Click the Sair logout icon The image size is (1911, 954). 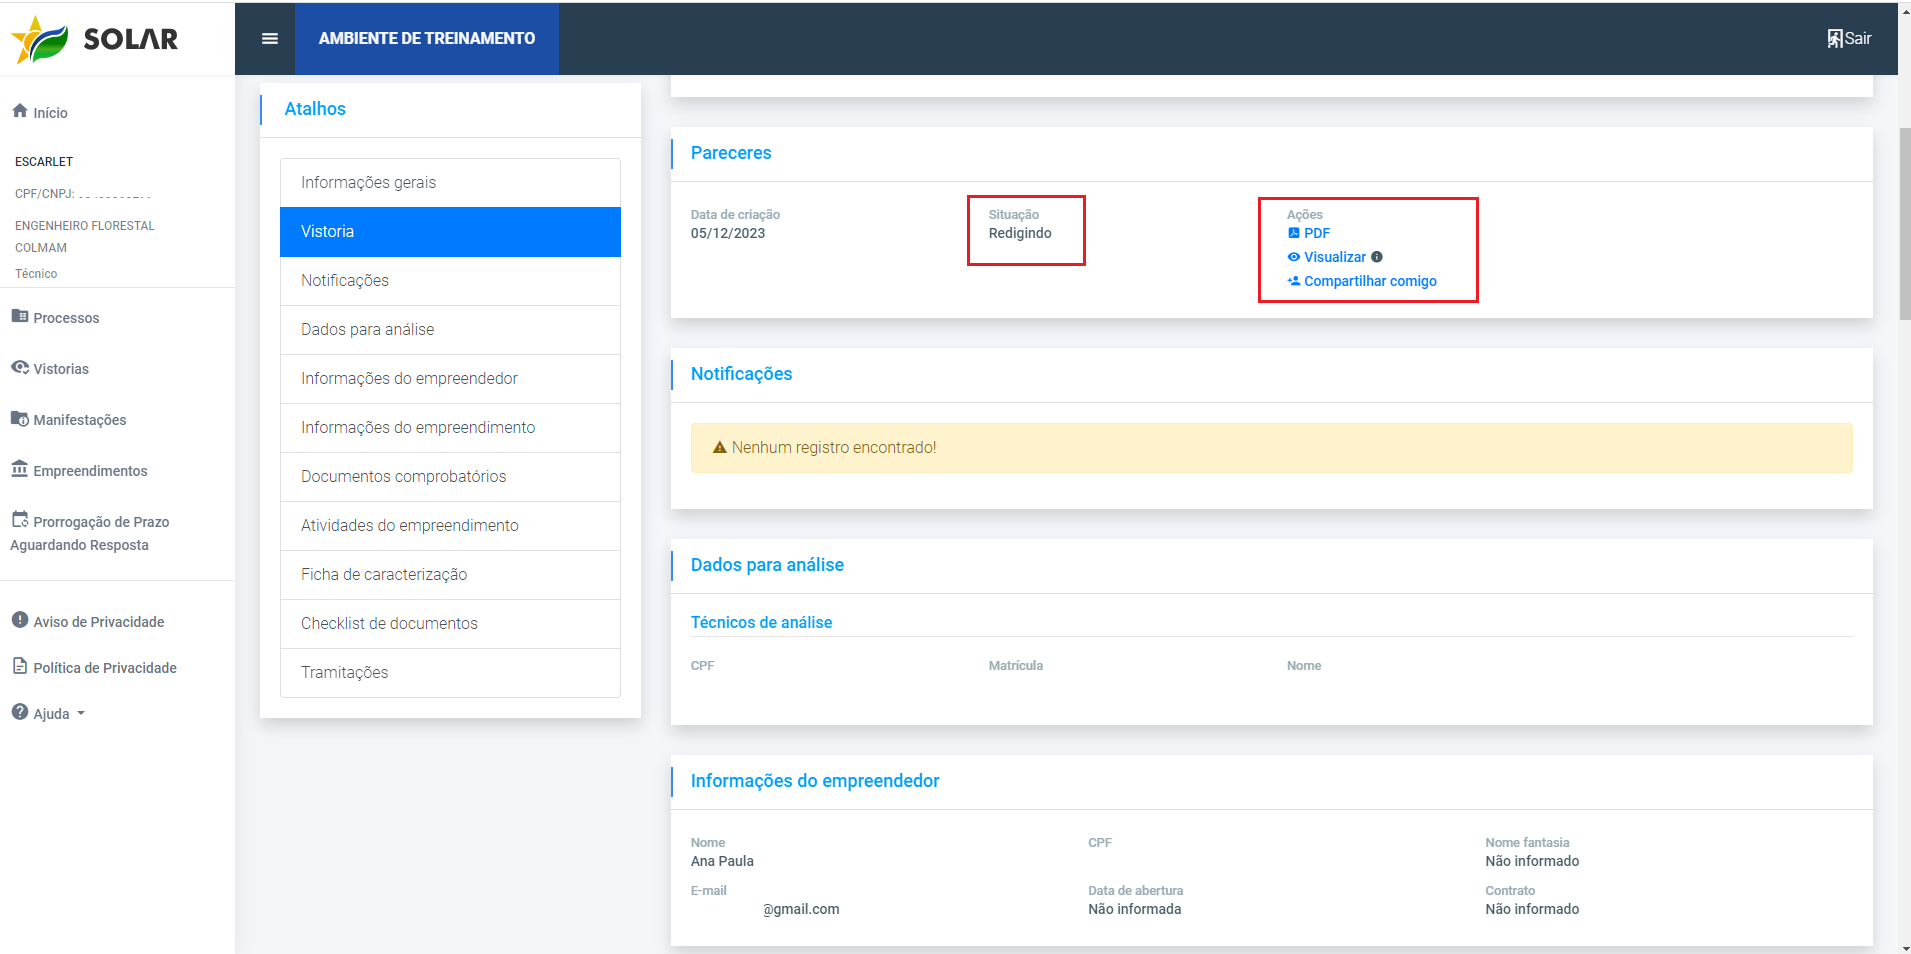pyautogui.click(x=1835, y=38)
